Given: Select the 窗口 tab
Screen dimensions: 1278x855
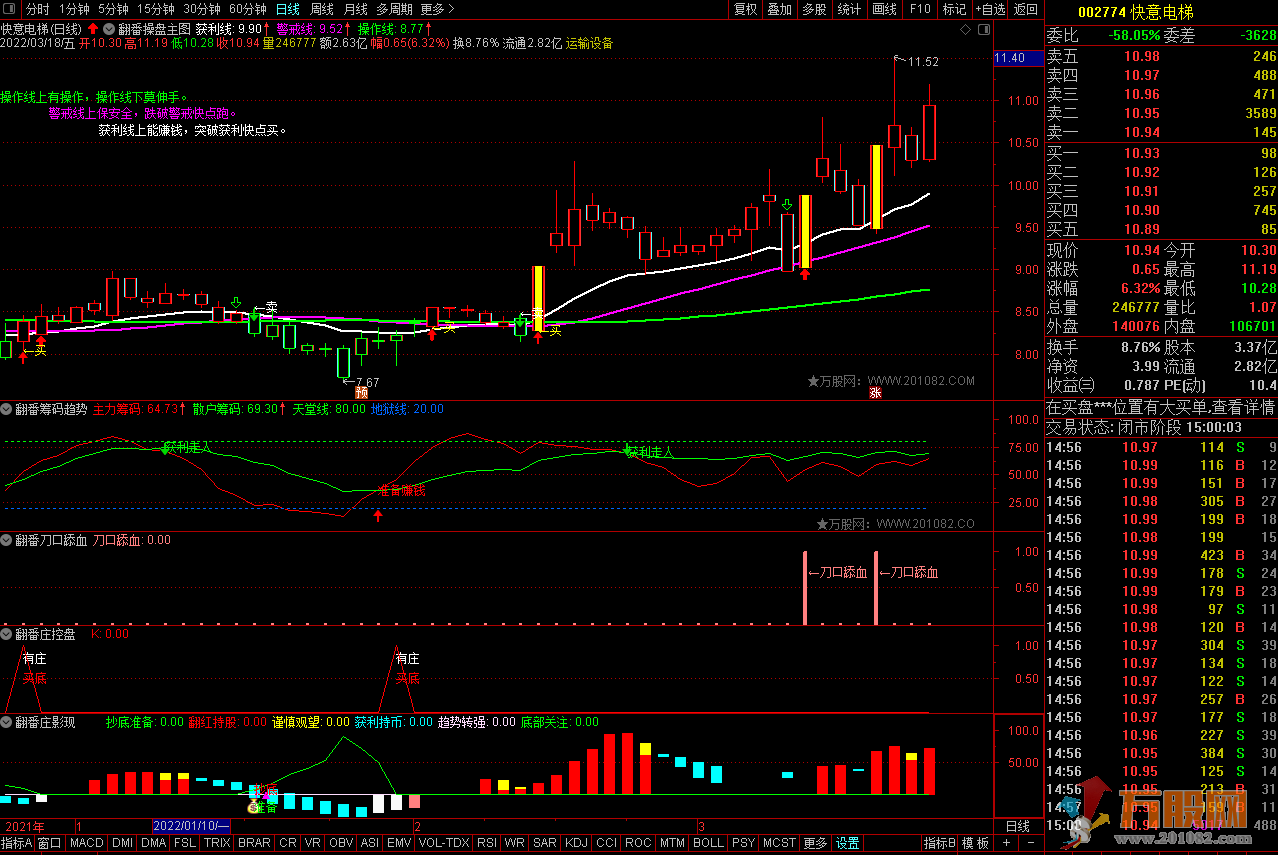Looking at the screenshot, I should coord(50,843).
